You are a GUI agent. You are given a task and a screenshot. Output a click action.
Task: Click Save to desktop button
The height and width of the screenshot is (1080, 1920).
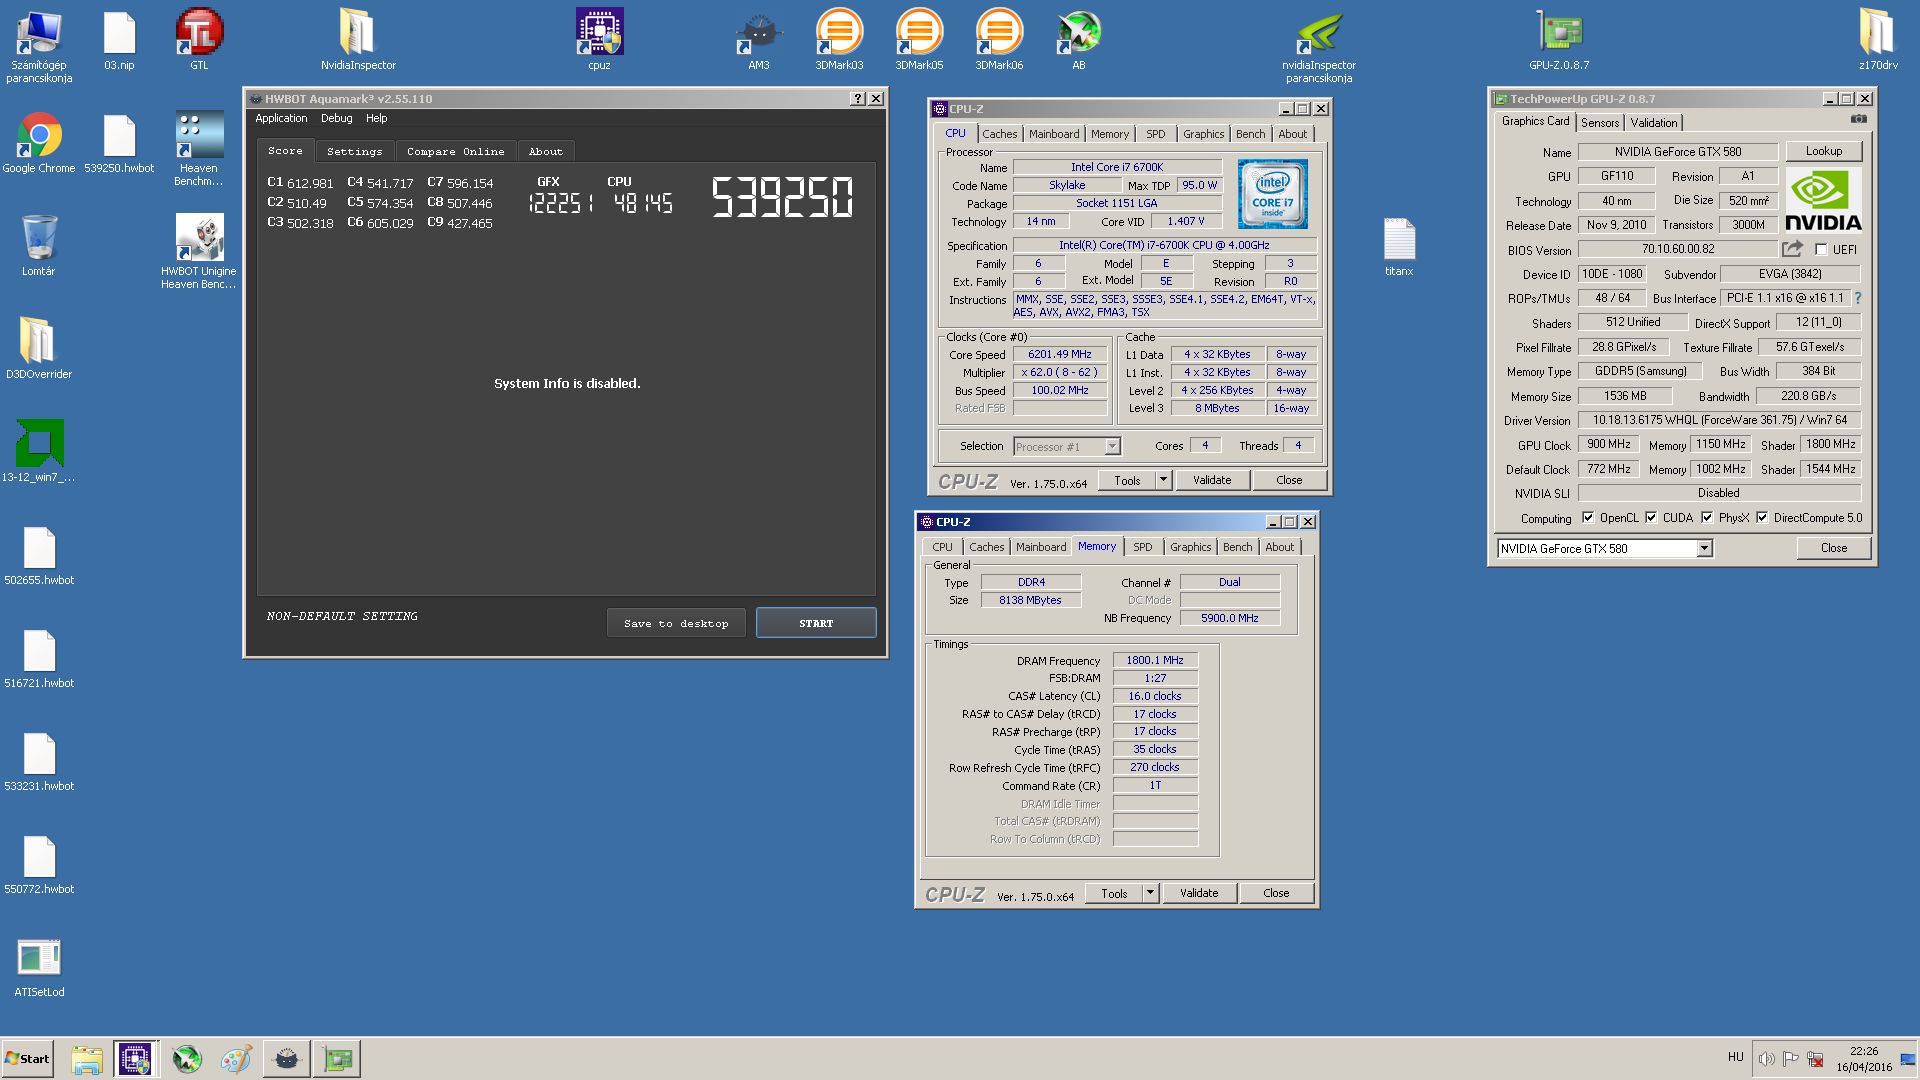[x=676, y=623]
